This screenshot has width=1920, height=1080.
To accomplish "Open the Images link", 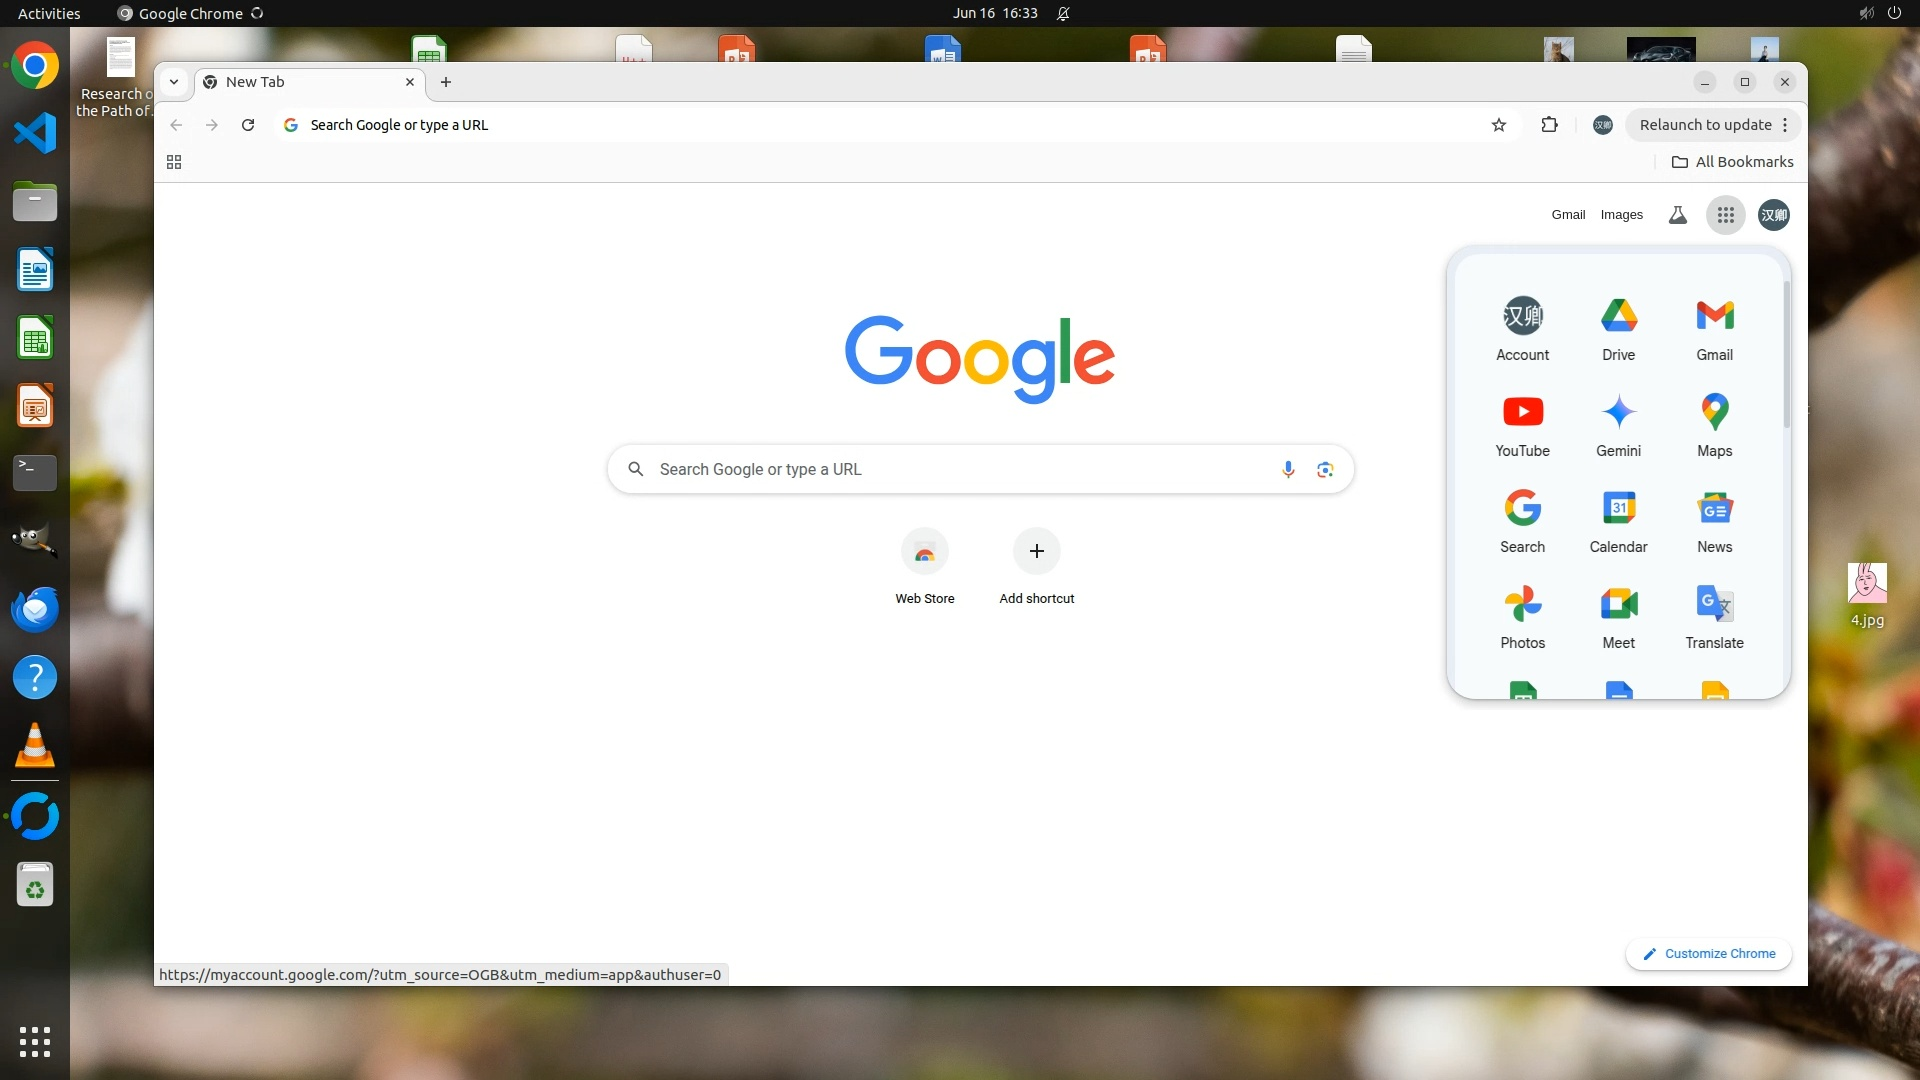I will [1621, 215].
